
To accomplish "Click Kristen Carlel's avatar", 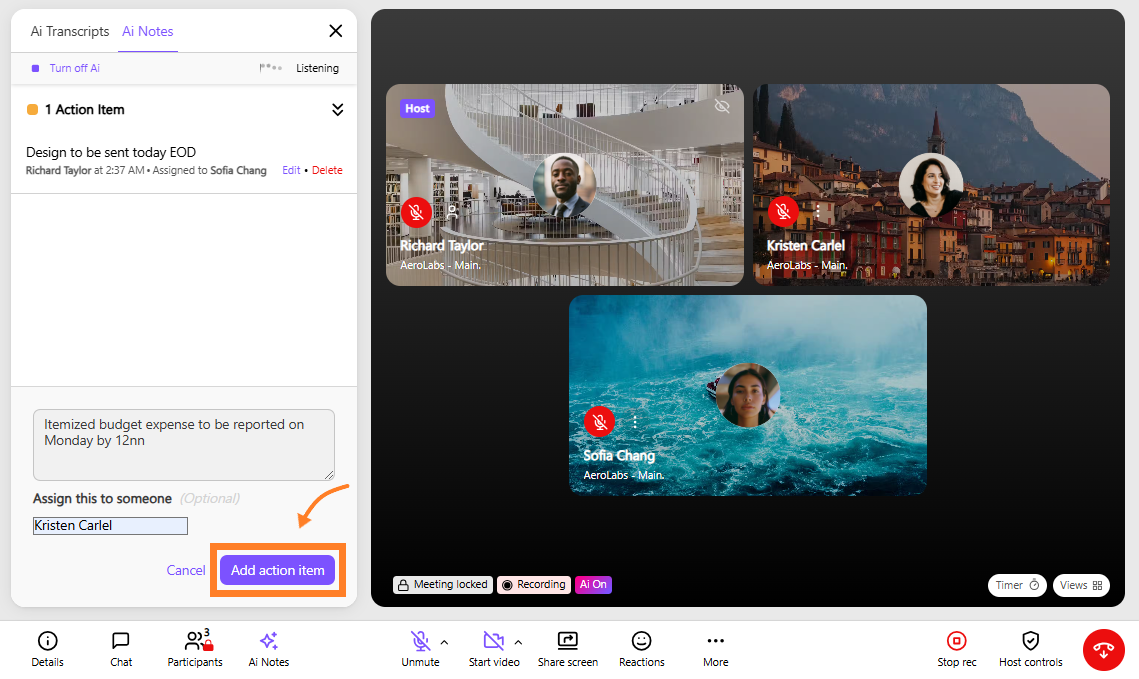I will 931,185.
